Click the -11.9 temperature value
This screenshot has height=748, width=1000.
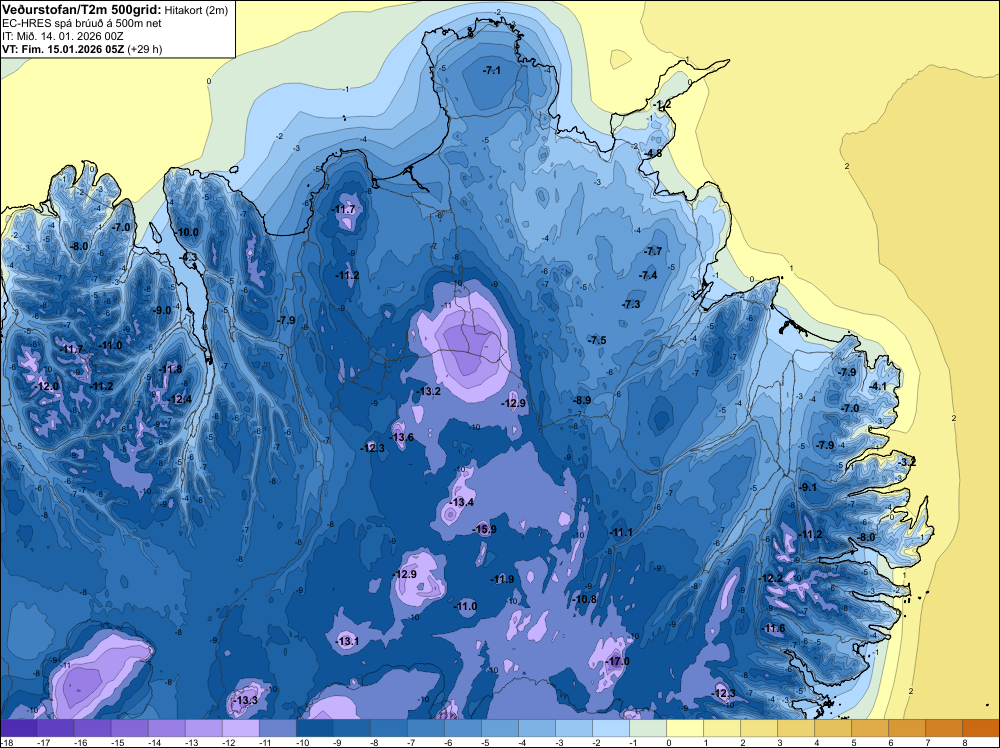pyautogui.click(x=503, y=580)
